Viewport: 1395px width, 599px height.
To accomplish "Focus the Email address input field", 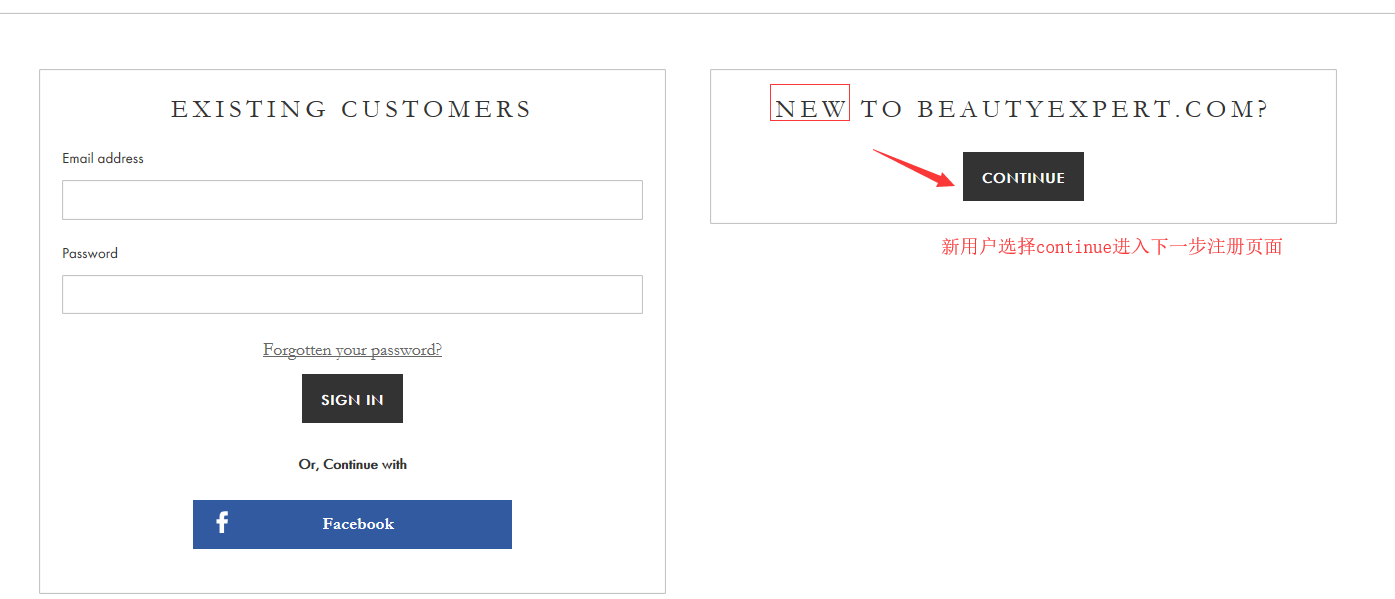I will pos(352,200).
